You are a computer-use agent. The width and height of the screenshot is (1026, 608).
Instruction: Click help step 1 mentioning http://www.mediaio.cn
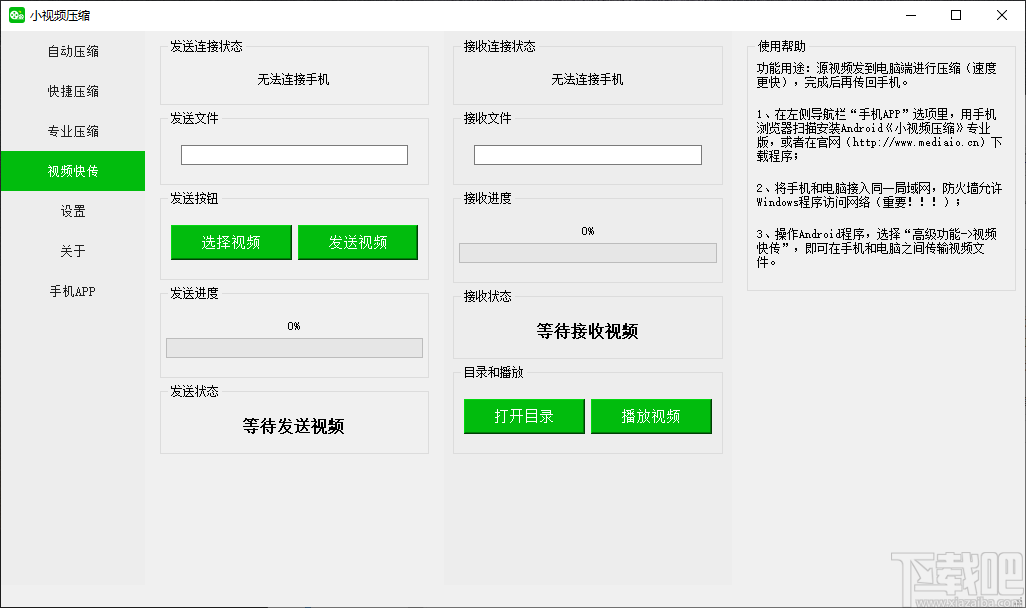pos(879,135)
